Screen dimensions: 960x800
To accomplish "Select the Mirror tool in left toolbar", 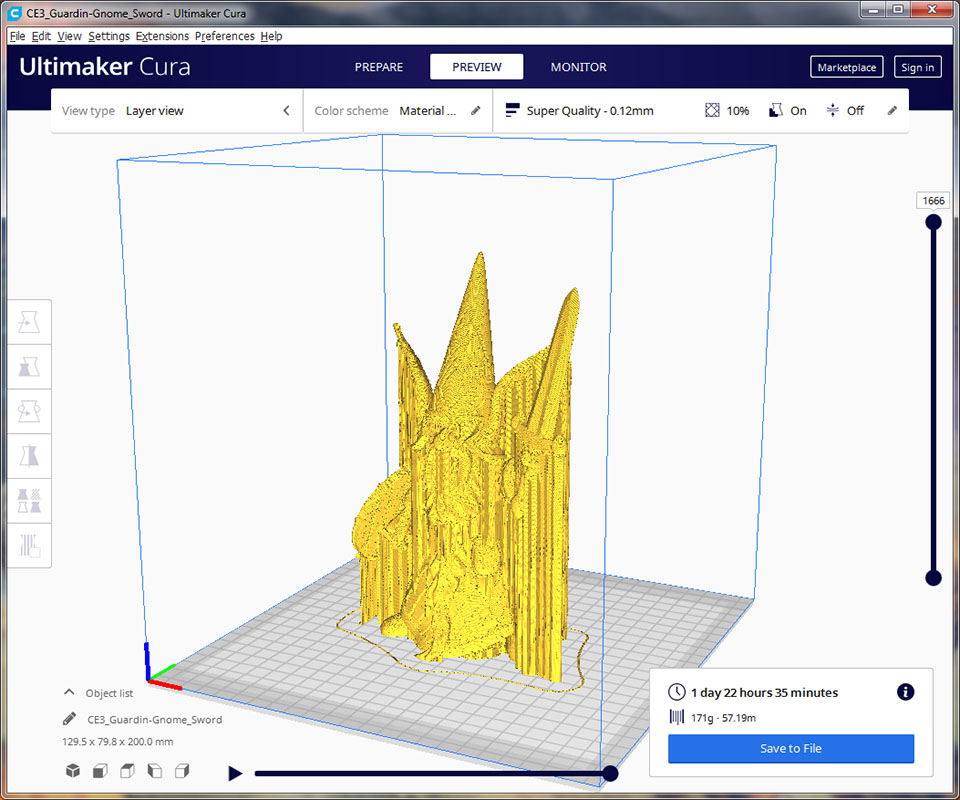I will tap(29, 456).
